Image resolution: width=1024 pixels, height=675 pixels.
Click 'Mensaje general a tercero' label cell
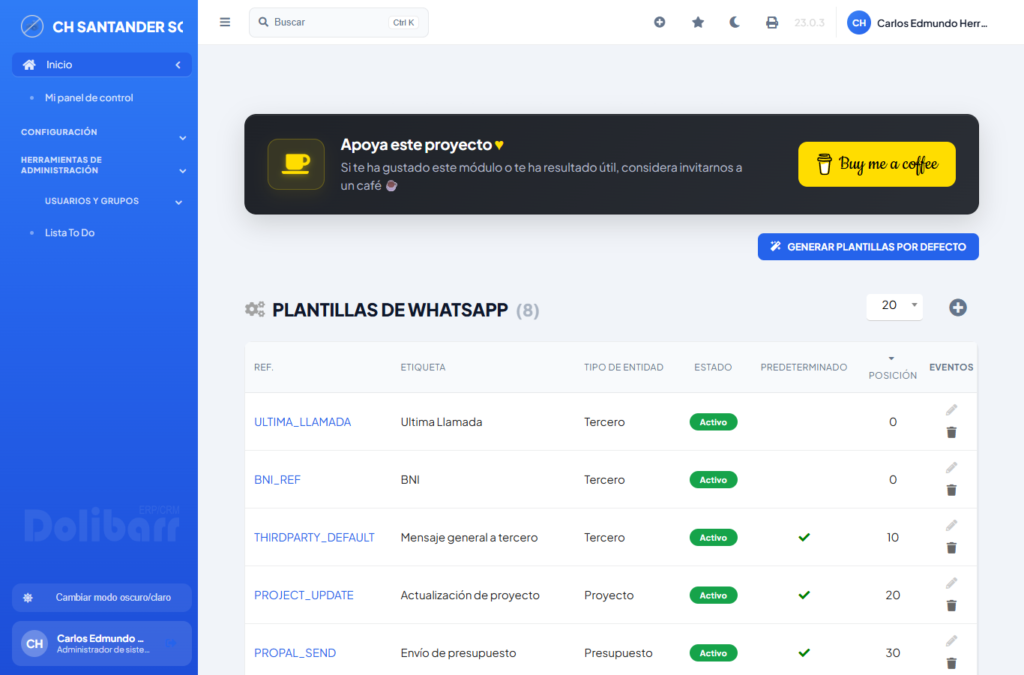coord(469,538)
